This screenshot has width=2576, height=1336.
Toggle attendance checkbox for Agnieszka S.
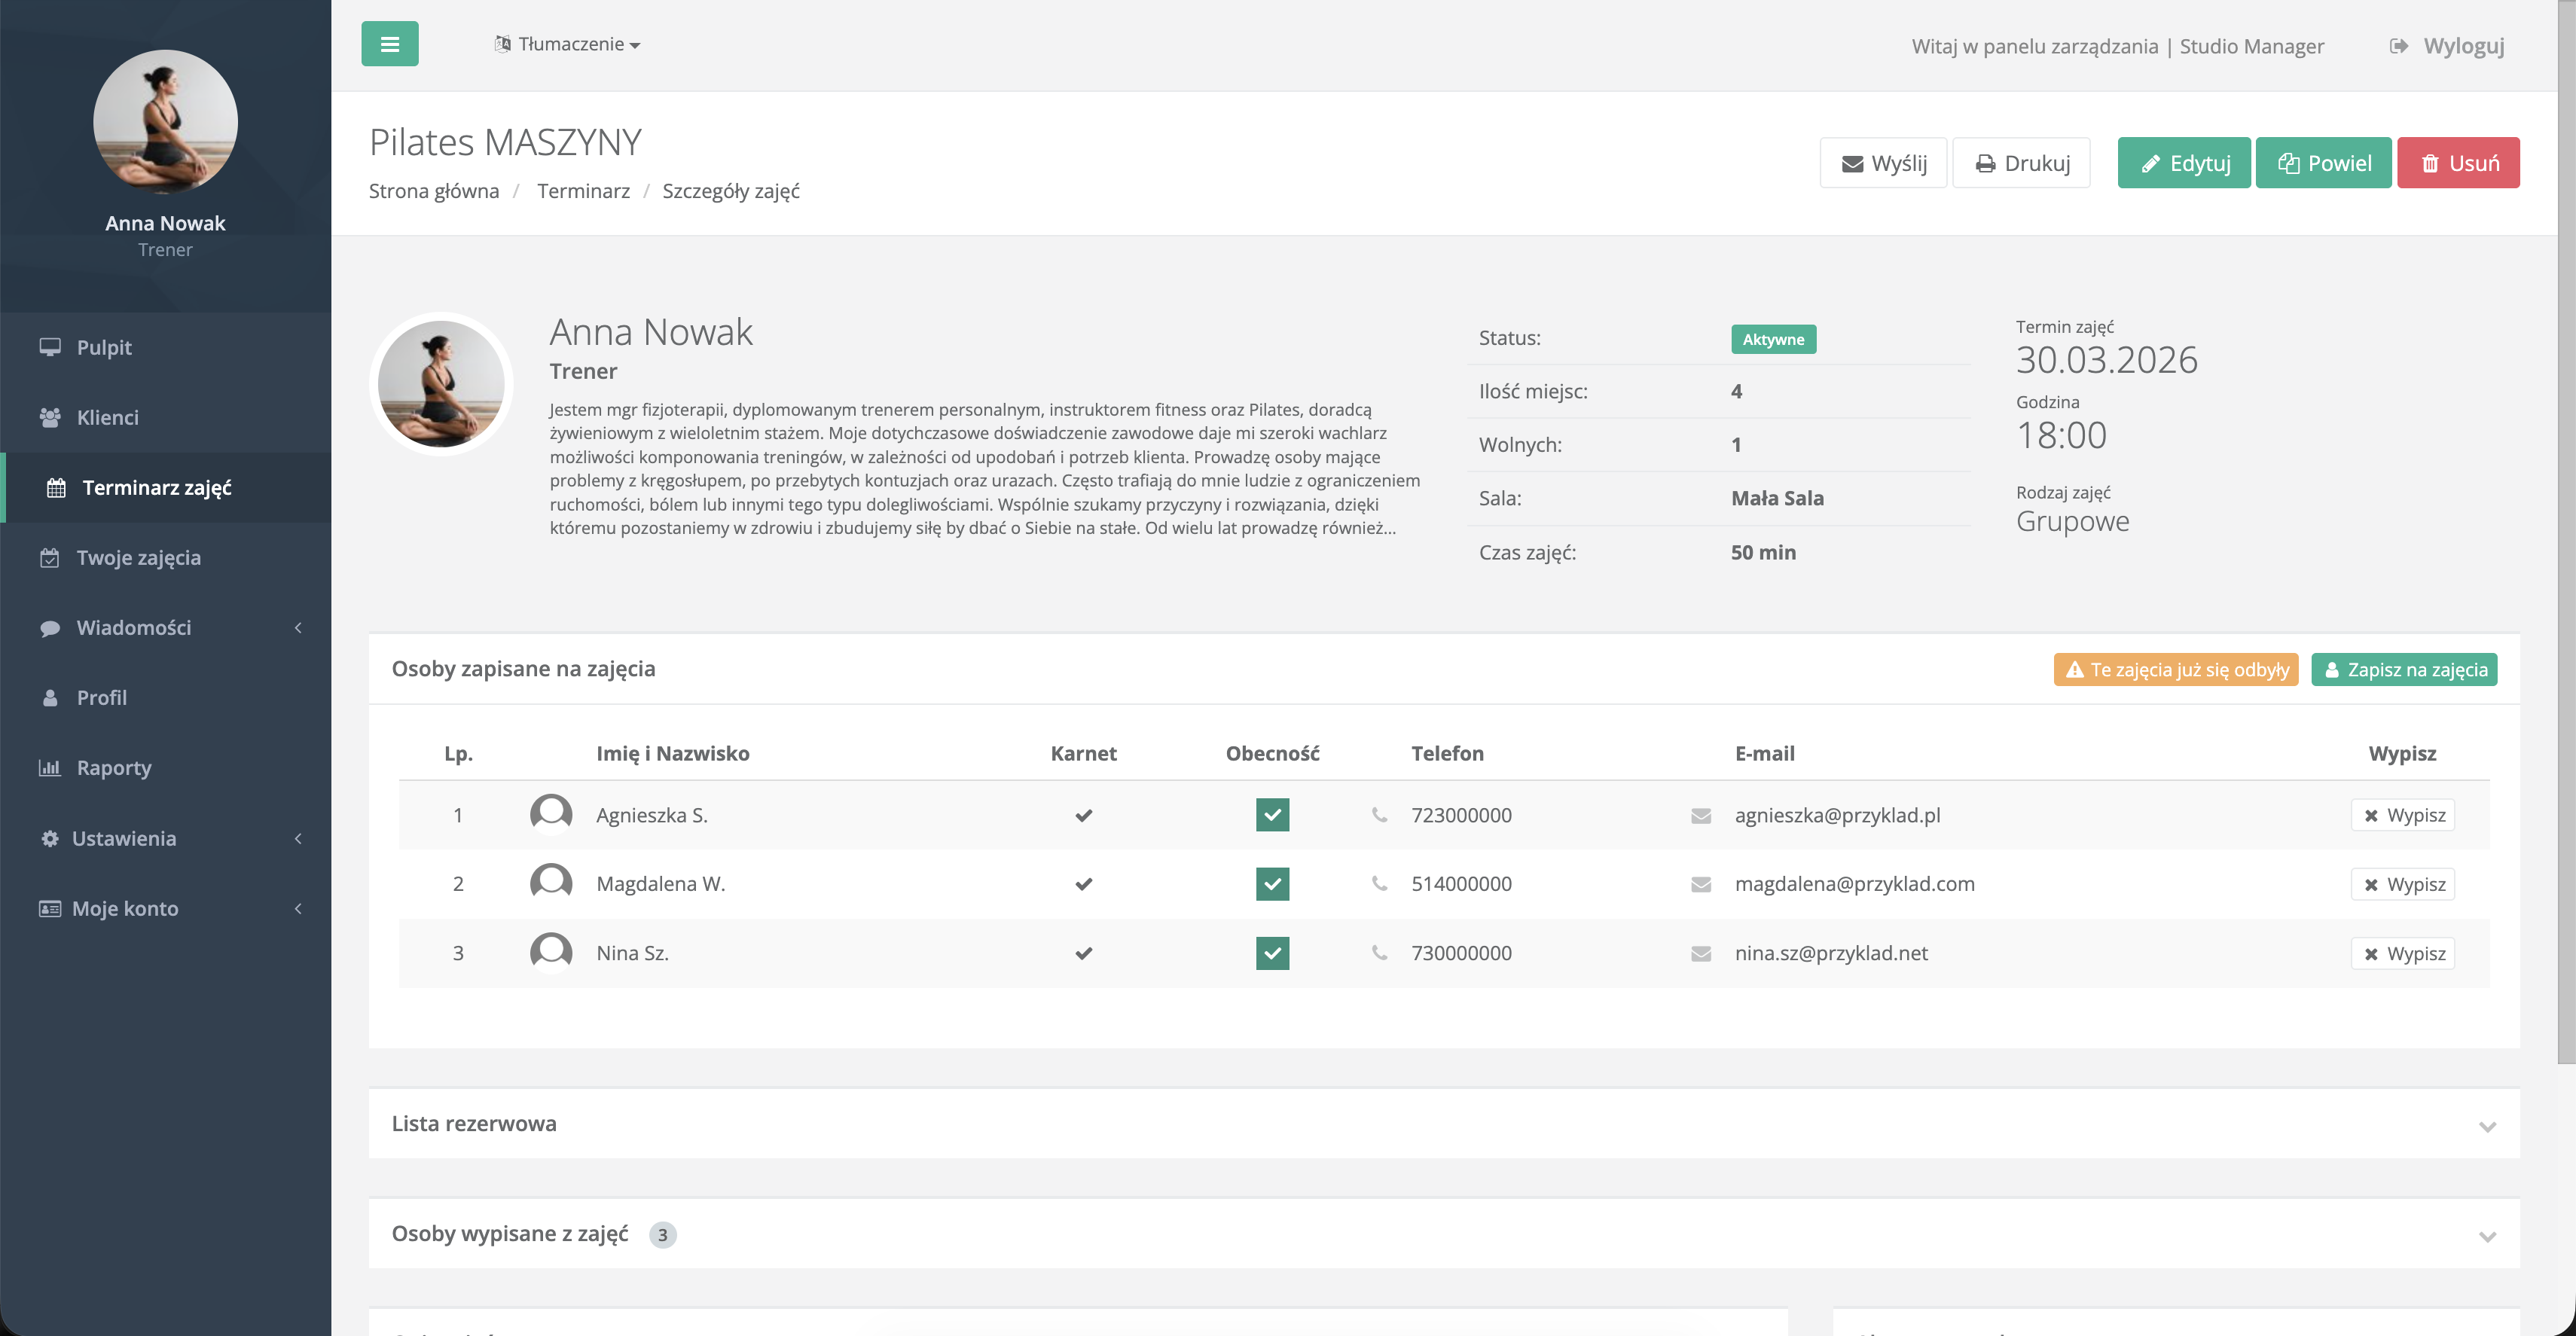[x=1272, y=815]
